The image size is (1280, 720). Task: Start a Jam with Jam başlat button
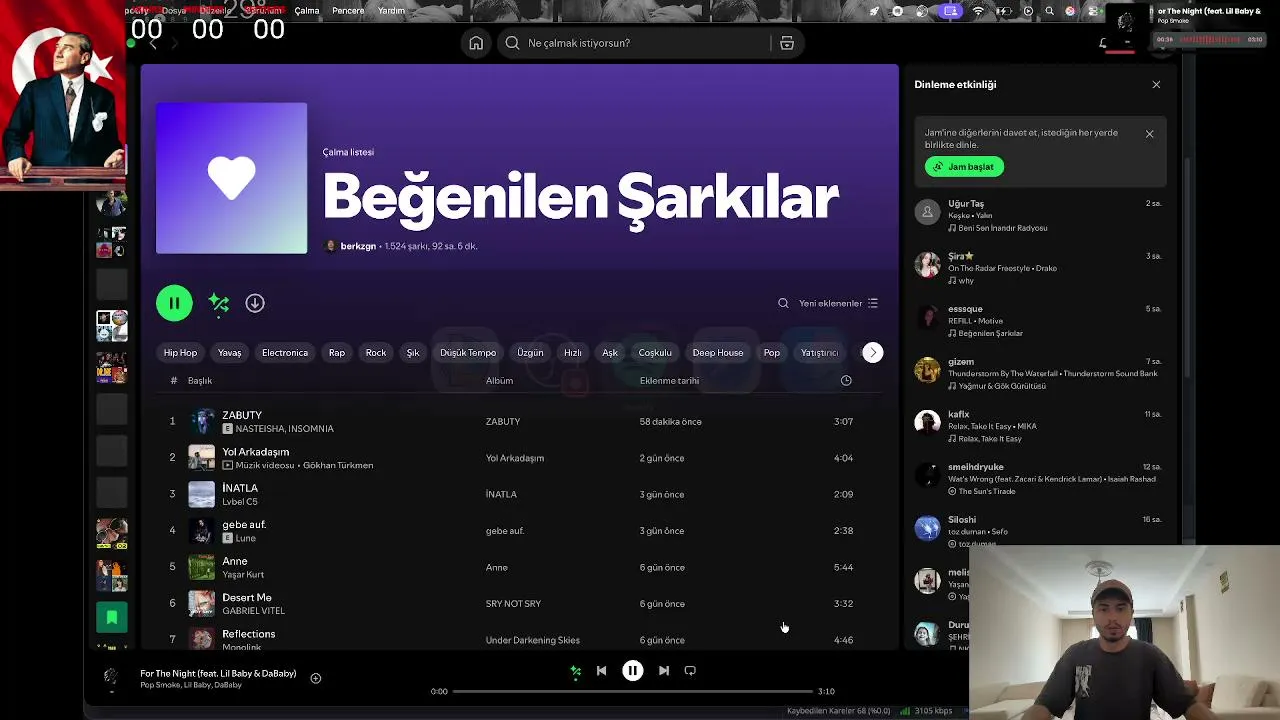point(964,167)
